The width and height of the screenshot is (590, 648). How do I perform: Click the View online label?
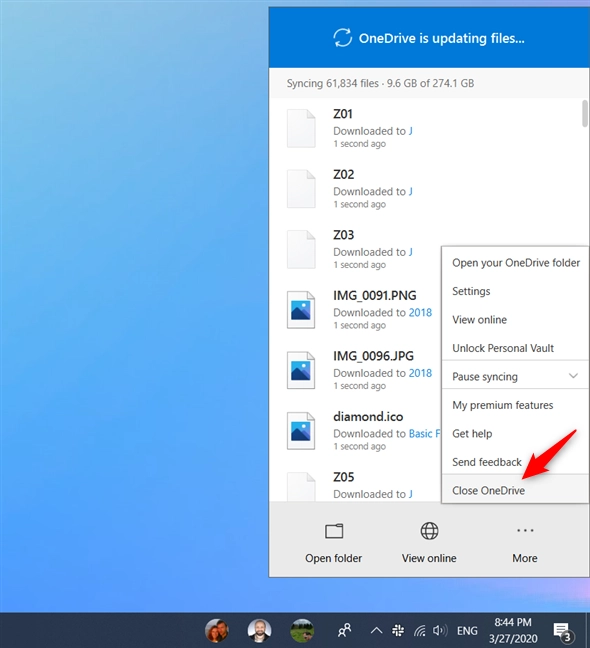point(429,558)
